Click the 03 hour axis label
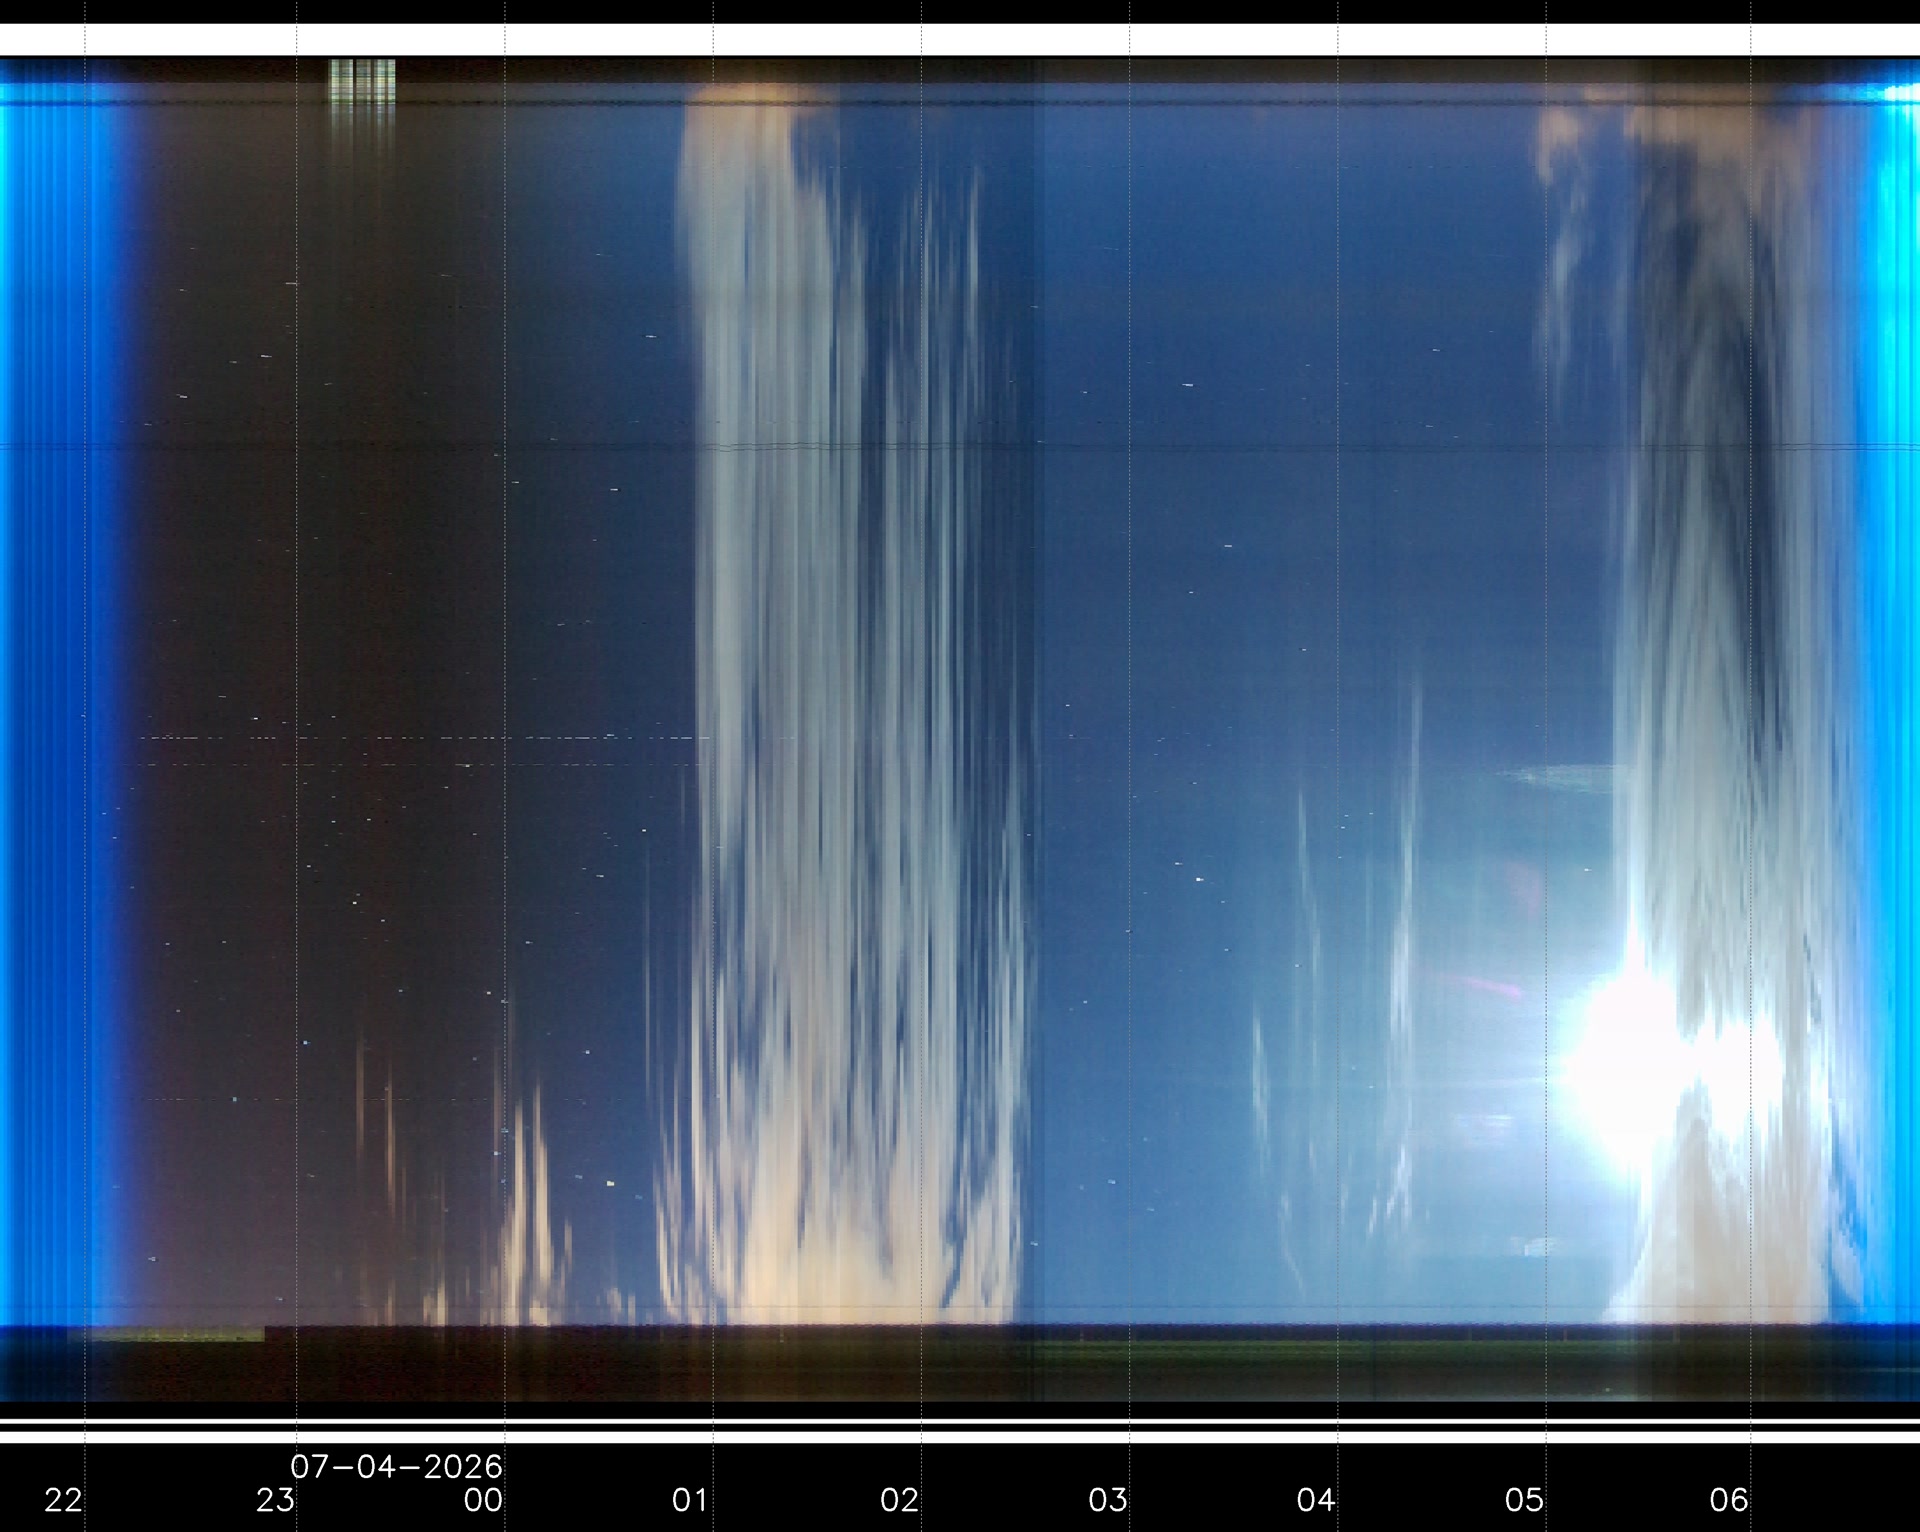Viewport: 1920px width, 1532px height. tap(1108, 1500)
